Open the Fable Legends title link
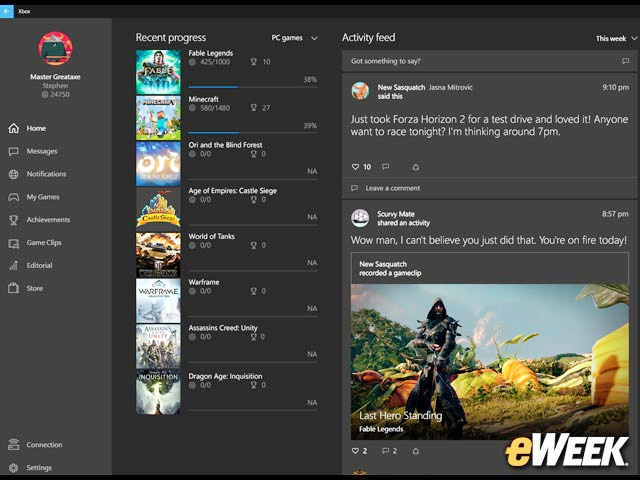Image resolution: width=640 pixels, height=480 pixels. (211, 53)
